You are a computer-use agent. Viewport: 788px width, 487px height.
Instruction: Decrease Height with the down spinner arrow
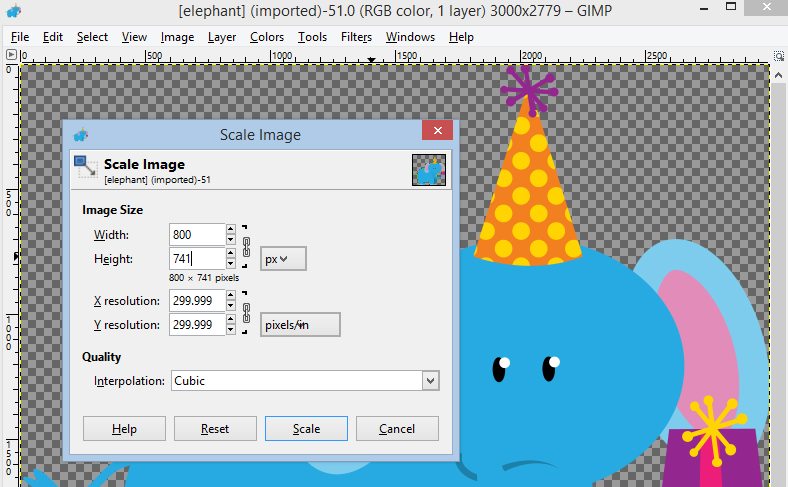tap(231, 264)
